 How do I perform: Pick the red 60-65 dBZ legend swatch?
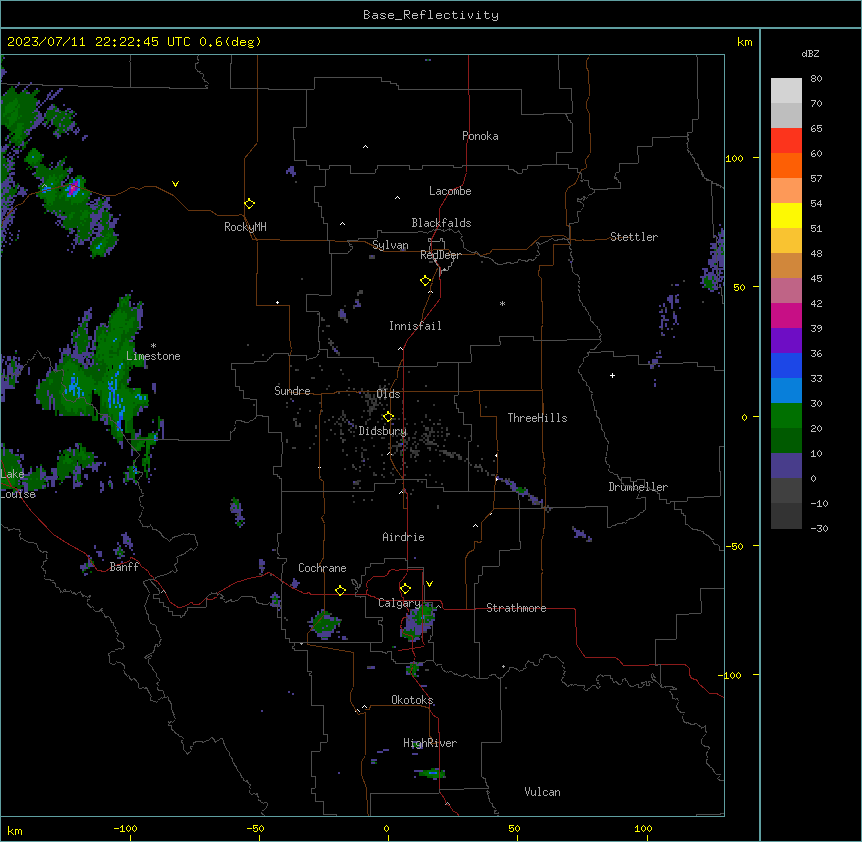pyautogui.click(x=786, y=141)
